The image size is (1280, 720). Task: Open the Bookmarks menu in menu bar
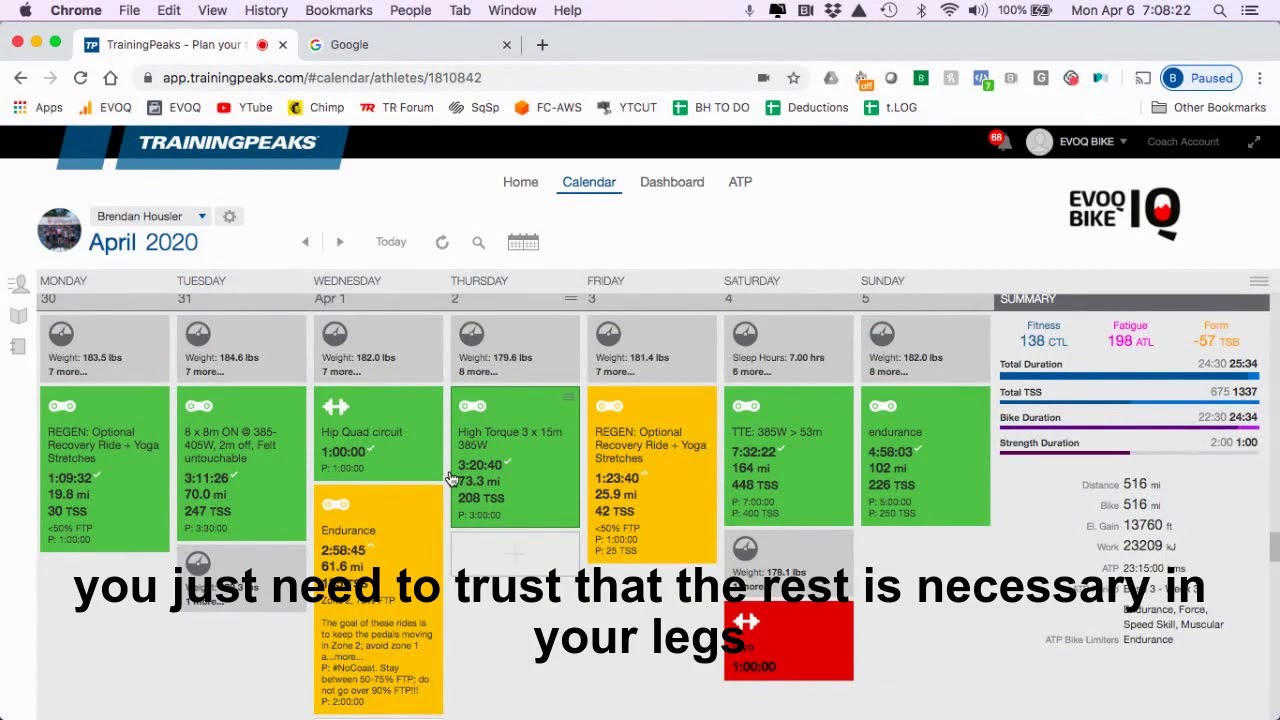339,10
